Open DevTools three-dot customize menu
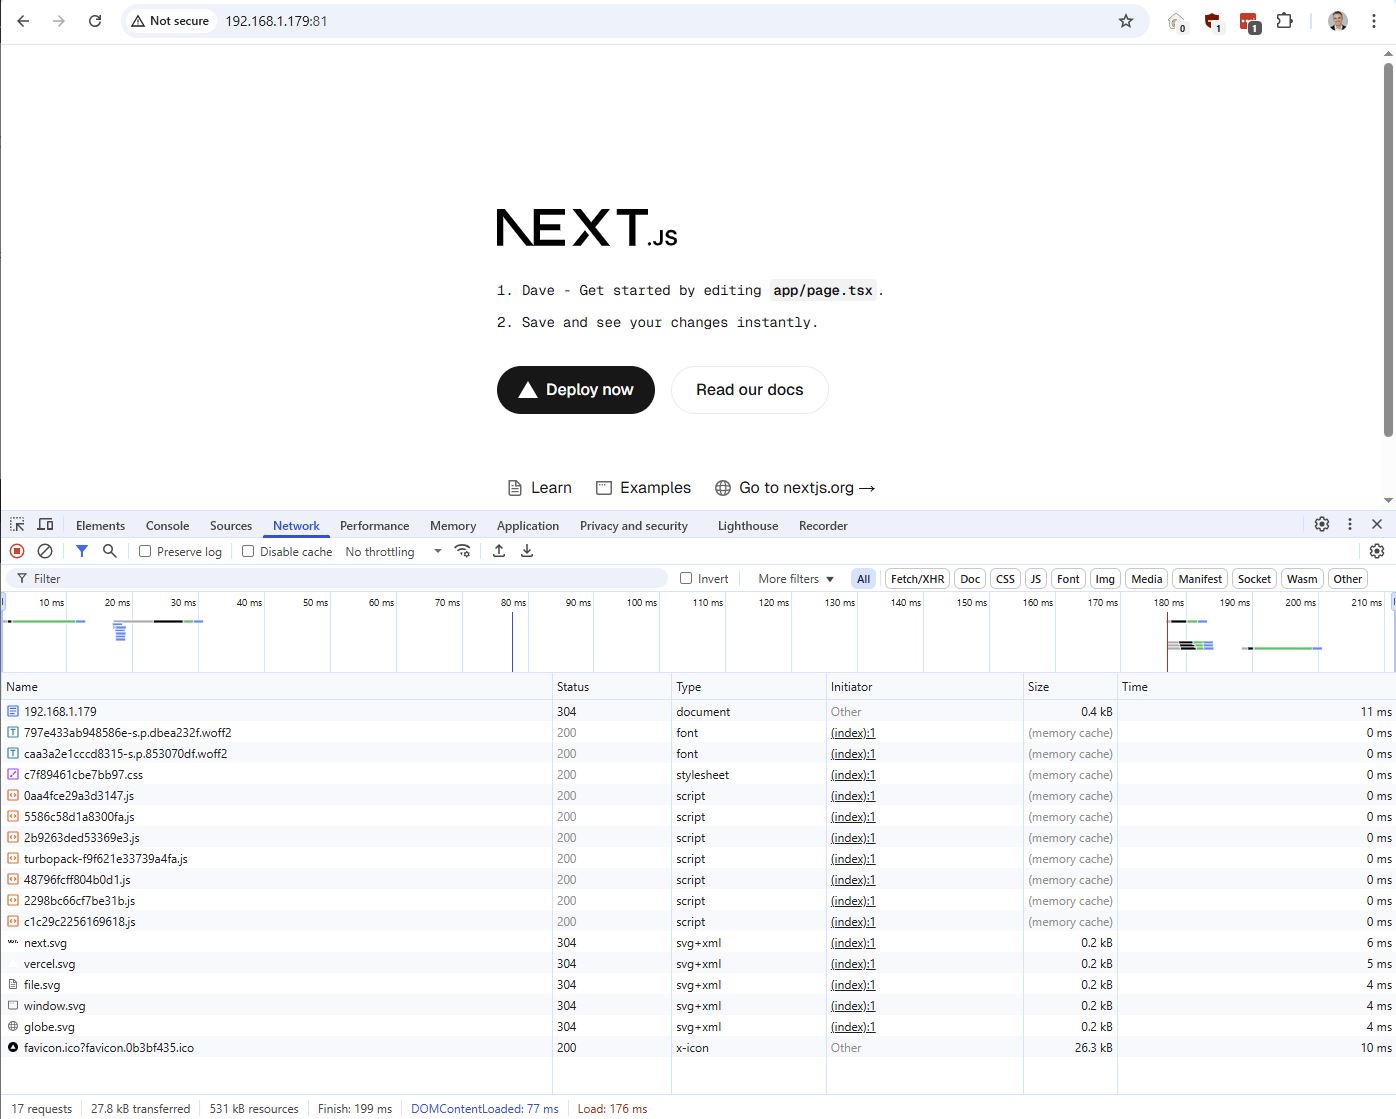 pyautogui.click(x=1349, y=524)
